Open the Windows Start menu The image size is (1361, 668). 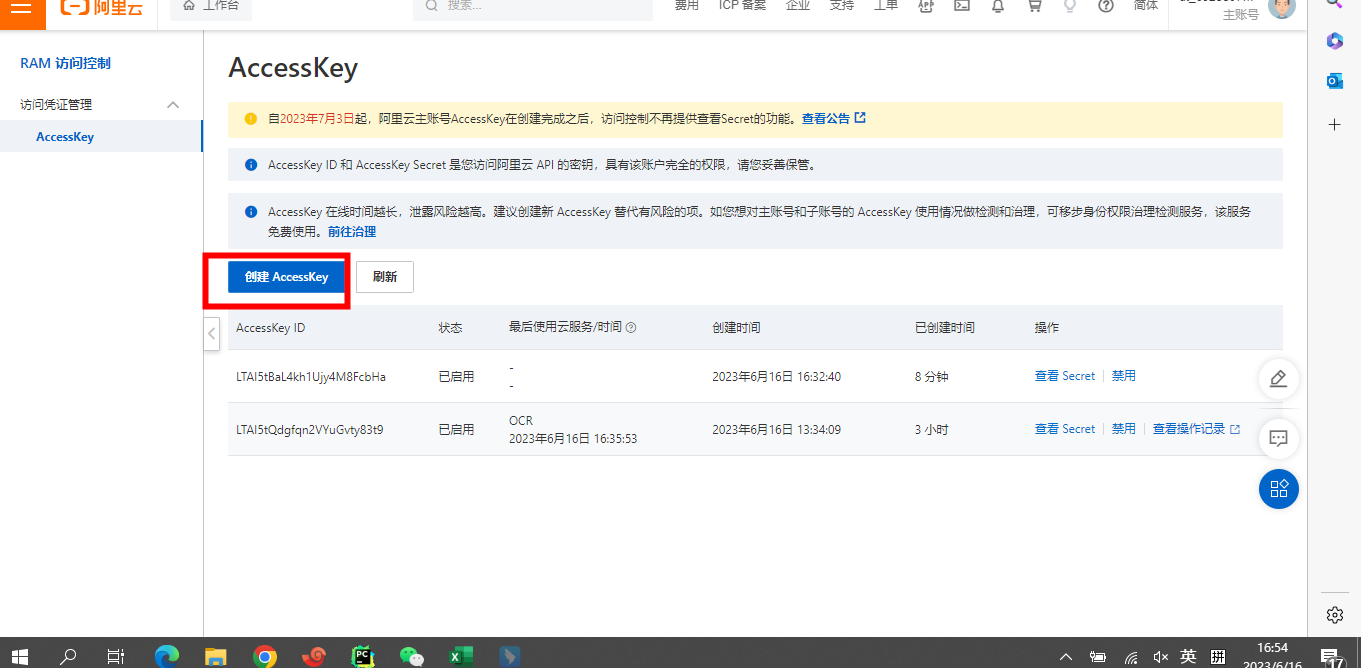pyautogui.click(x=19, y=656)
